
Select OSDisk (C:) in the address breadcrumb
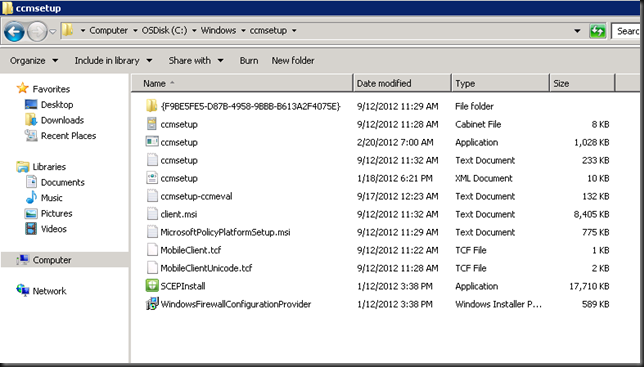point(164,30)
